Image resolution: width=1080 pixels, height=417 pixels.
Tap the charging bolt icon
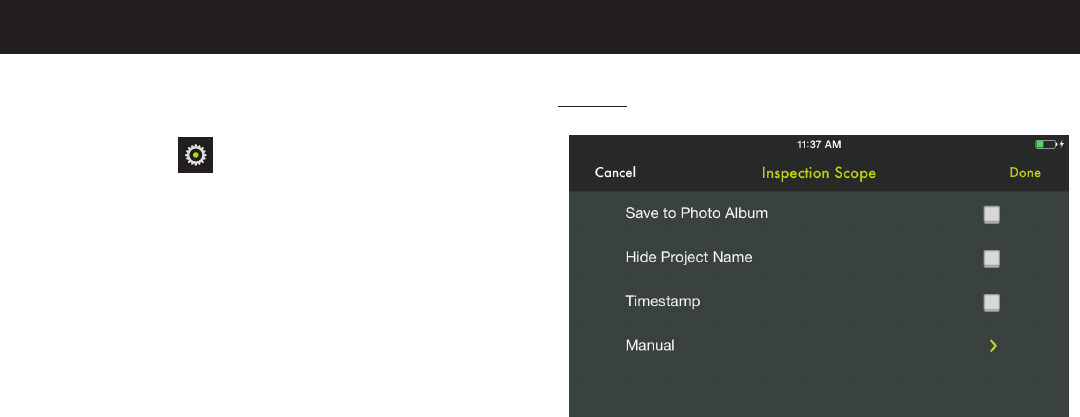pos(1062,144)
